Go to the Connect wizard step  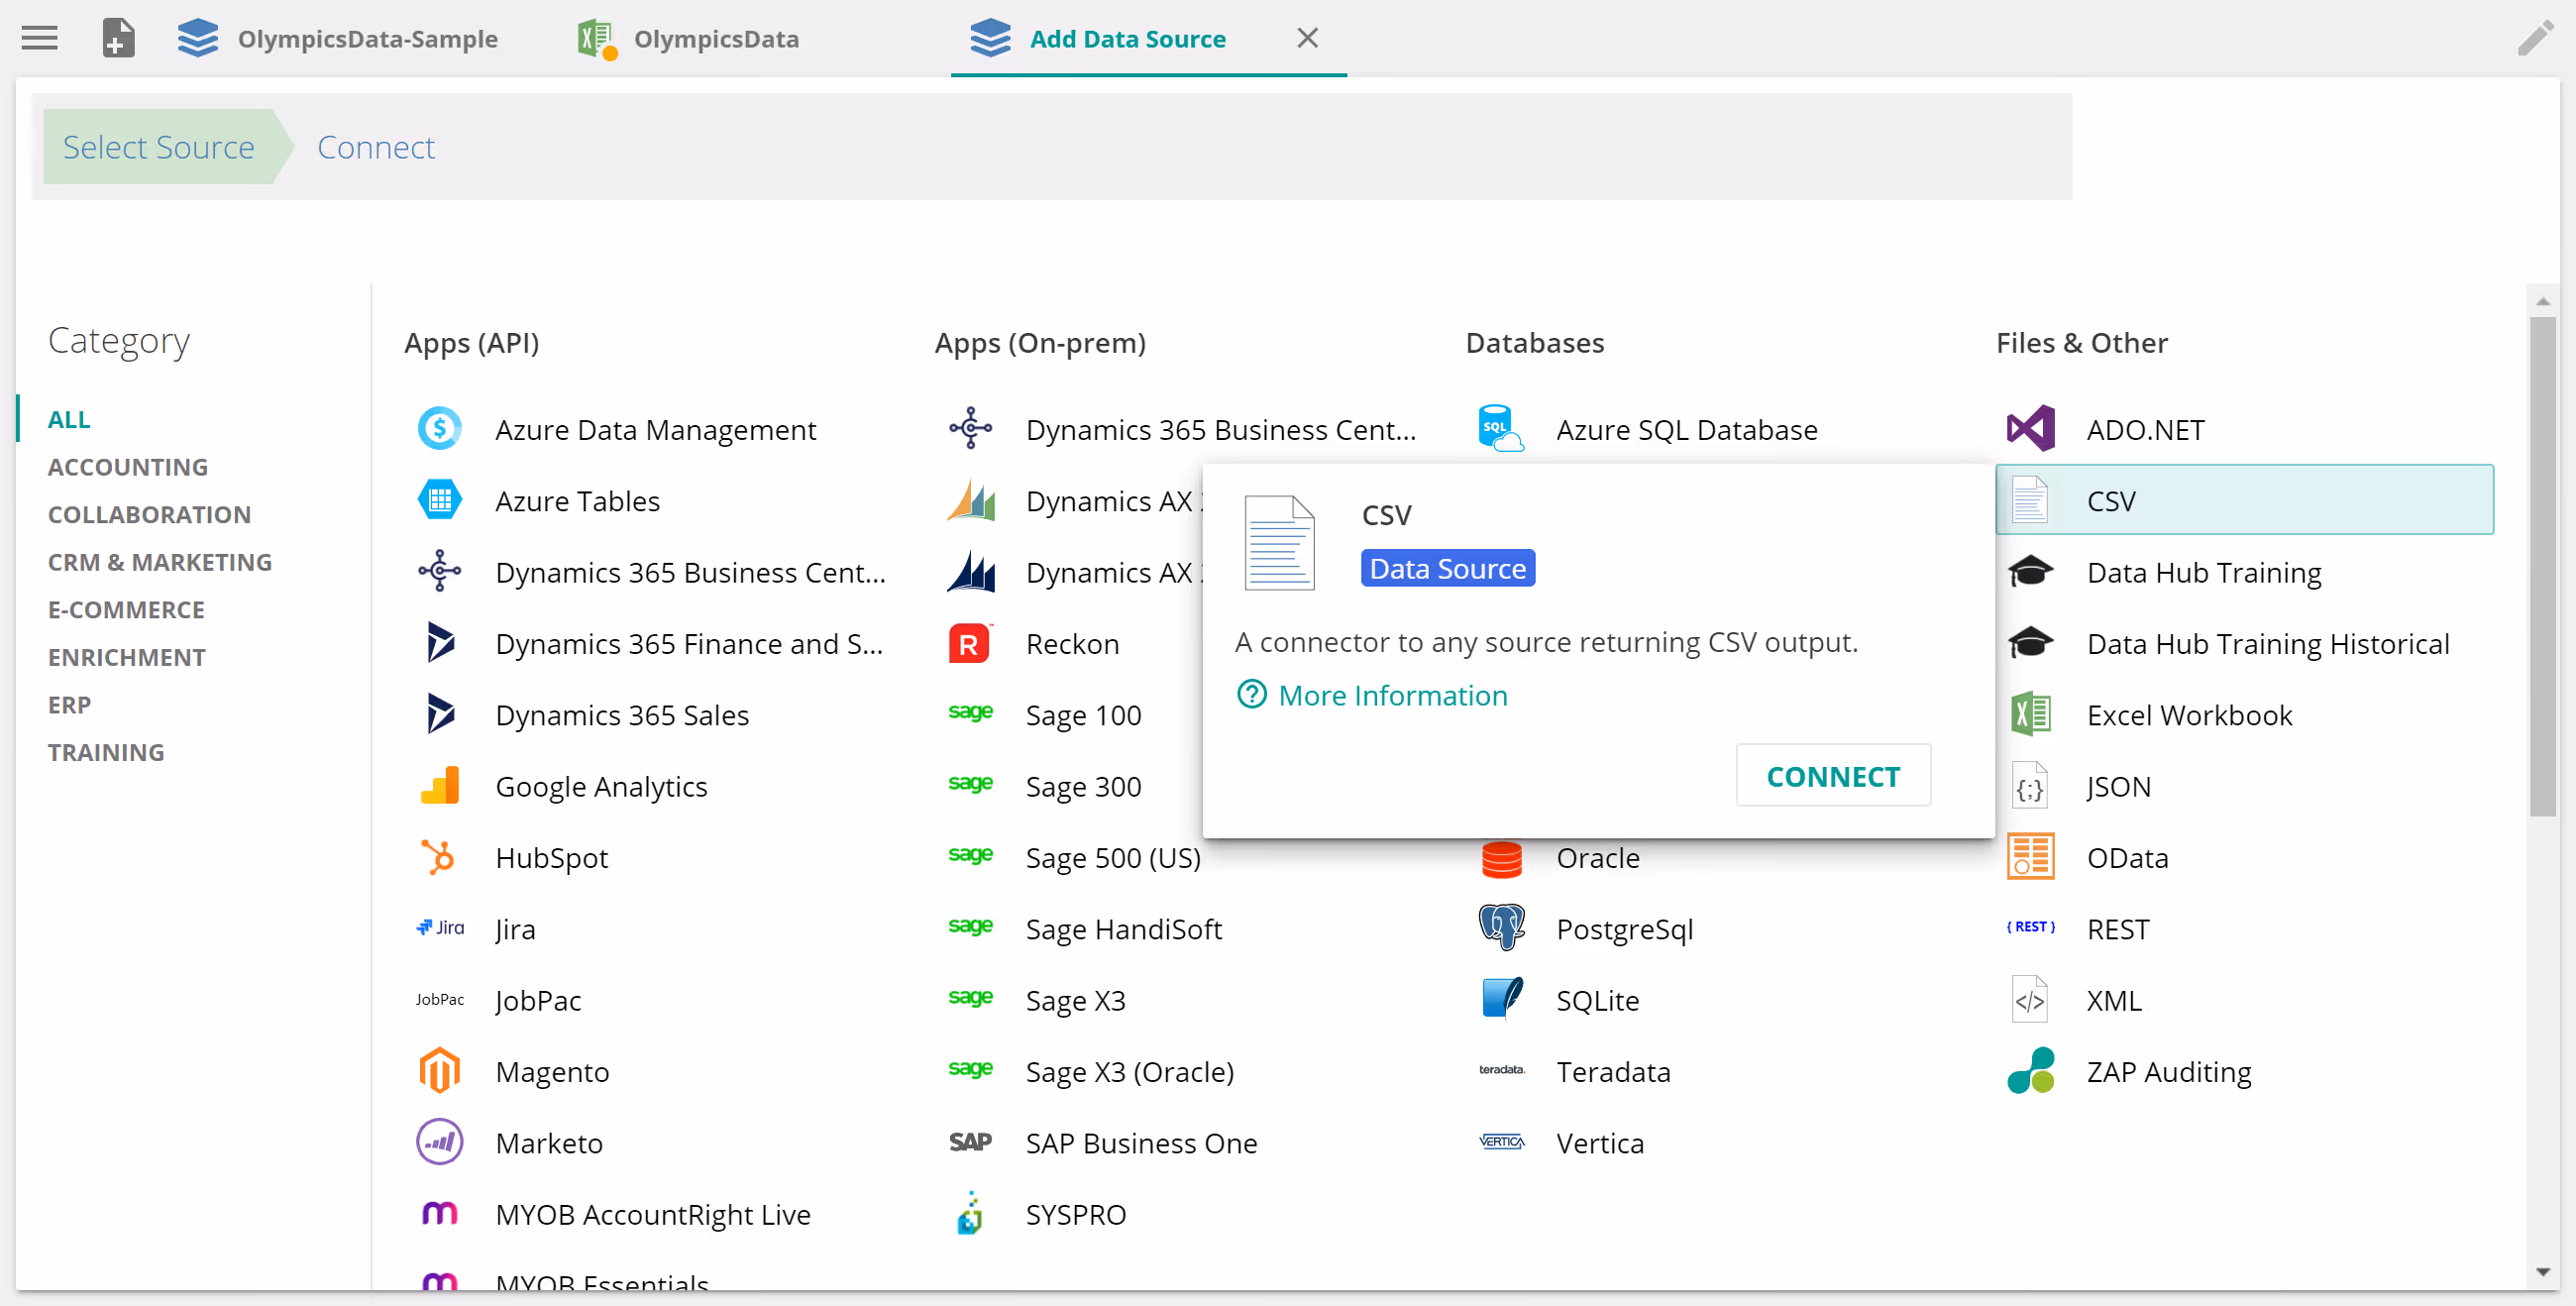click(x=376, y=147)
